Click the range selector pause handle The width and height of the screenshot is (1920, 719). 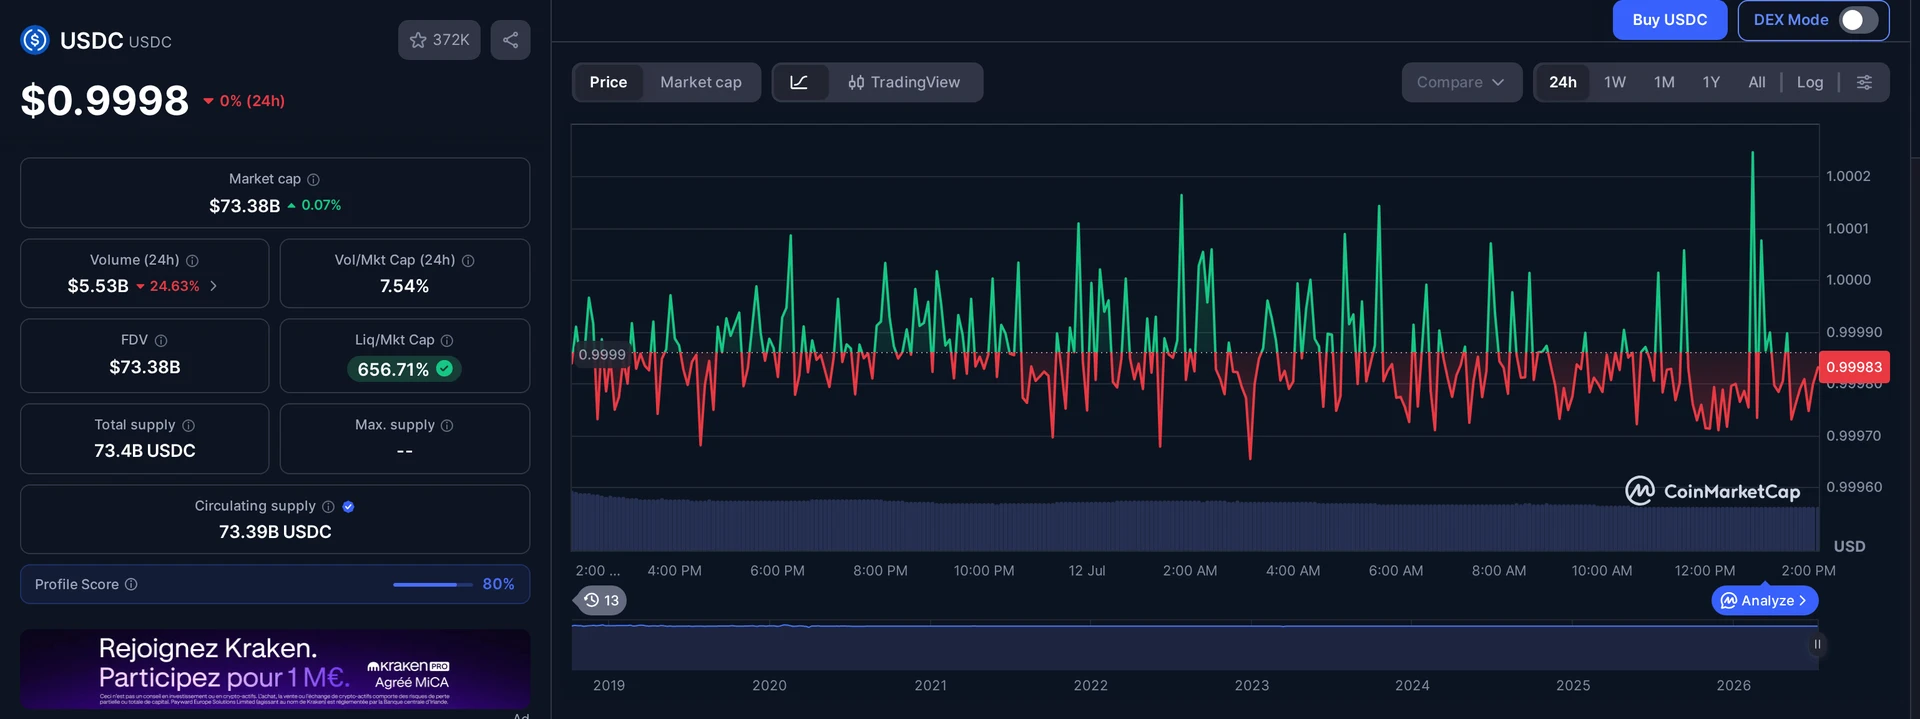click(x=1817, y=644)
